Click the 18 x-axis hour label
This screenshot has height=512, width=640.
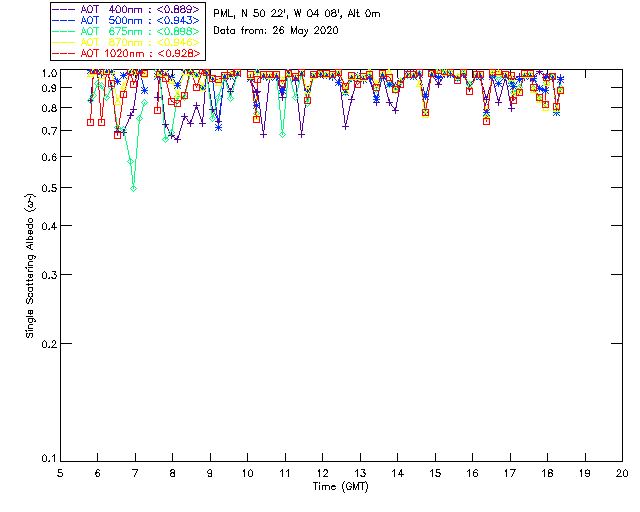tap(547, 473)
